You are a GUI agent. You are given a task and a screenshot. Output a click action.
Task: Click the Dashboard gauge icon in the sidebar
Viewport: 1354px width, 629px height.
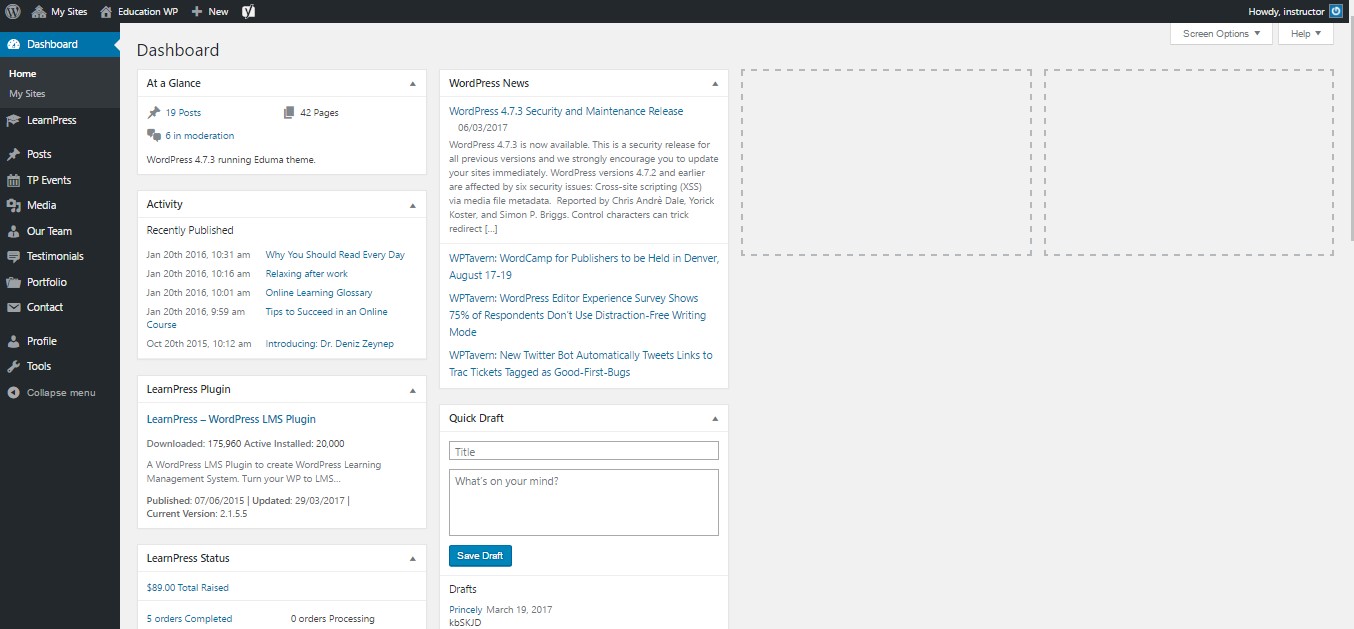coord(13,44)
